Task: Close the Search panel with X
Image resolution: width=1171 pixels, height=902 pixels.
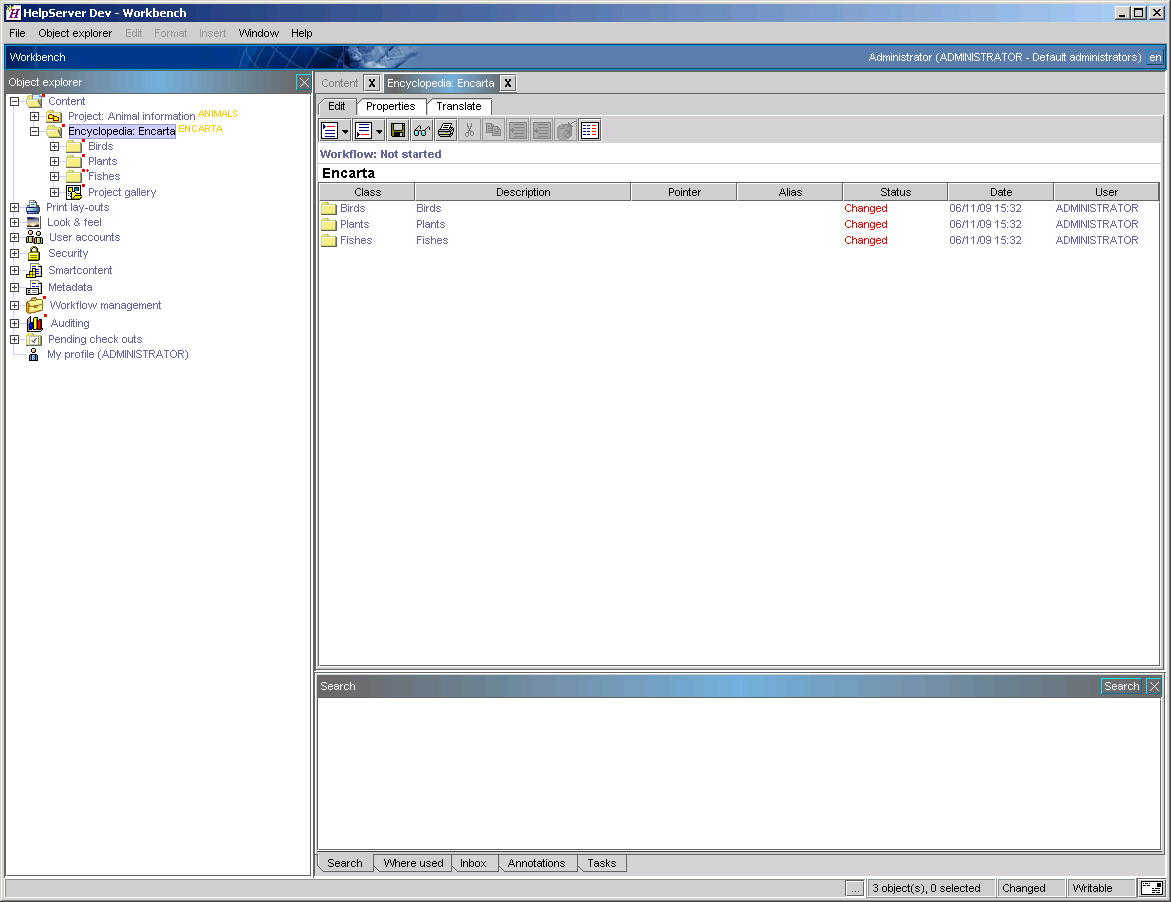Action: click(x=1154, y=686)
